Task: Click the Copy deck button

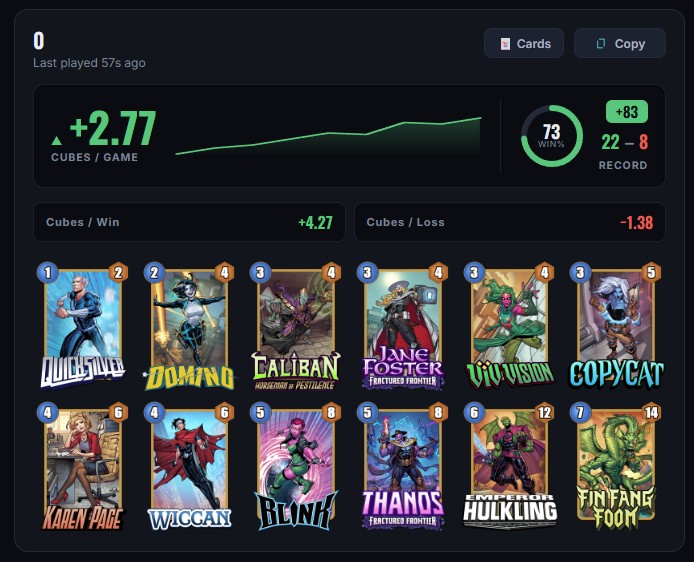Action: coord(620,43)
